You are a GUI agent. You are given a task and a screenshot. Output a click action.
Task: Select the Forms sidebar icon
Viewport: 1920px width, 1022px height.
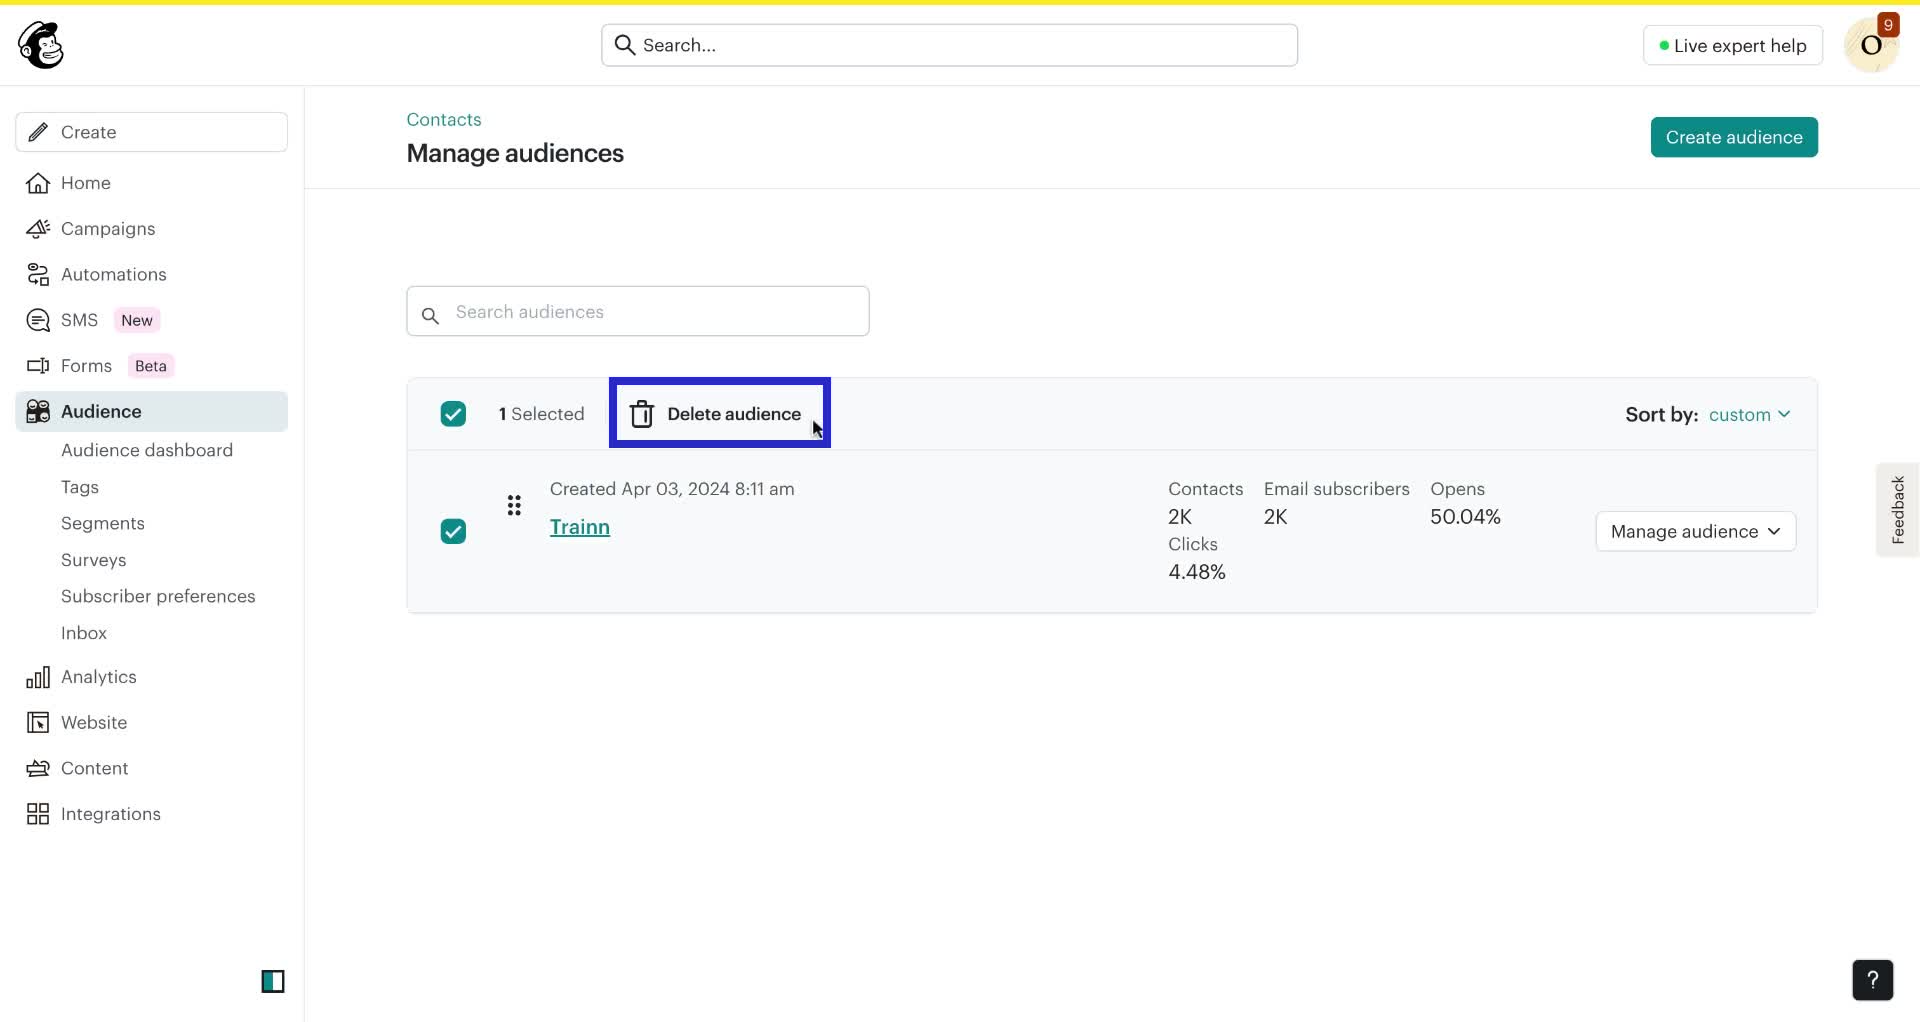pos(37,365)
